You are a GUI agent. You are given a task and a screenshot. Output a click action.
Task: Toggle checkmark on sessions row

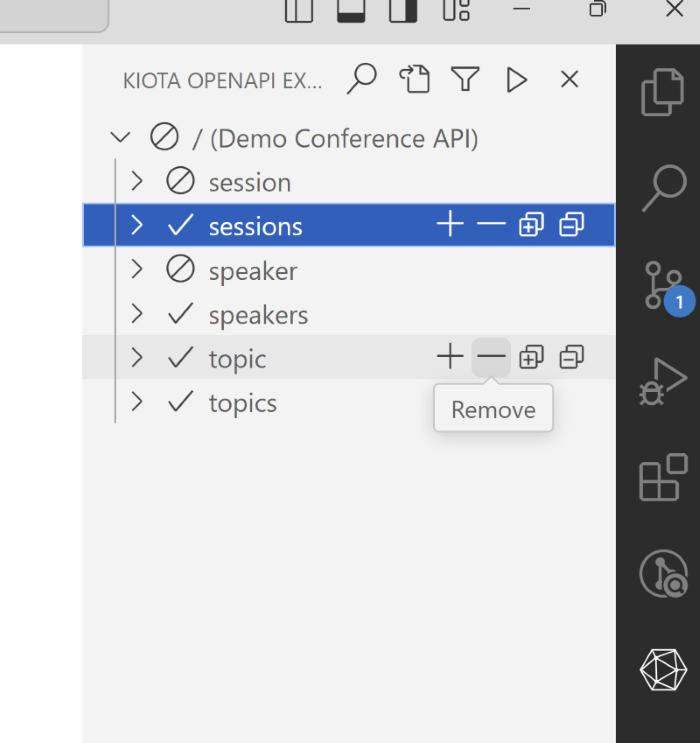click(x=180, y=224)
